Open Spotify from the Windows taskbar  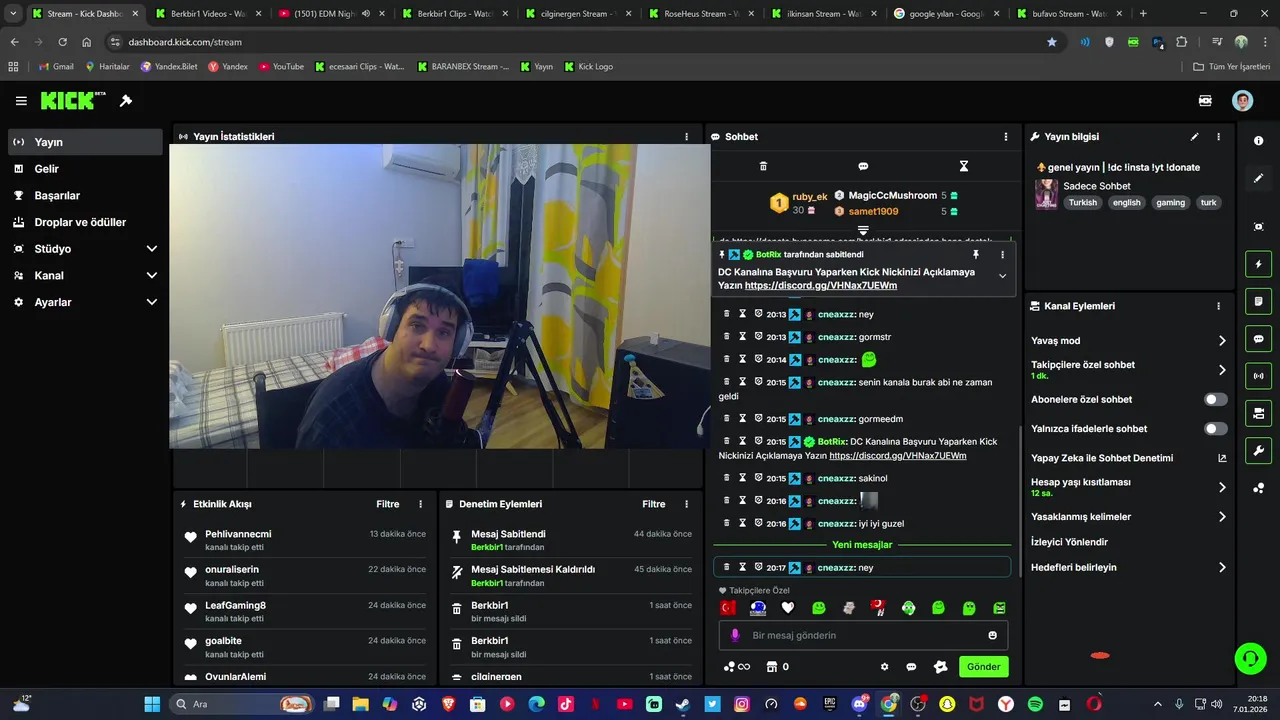coord(1035,704)
